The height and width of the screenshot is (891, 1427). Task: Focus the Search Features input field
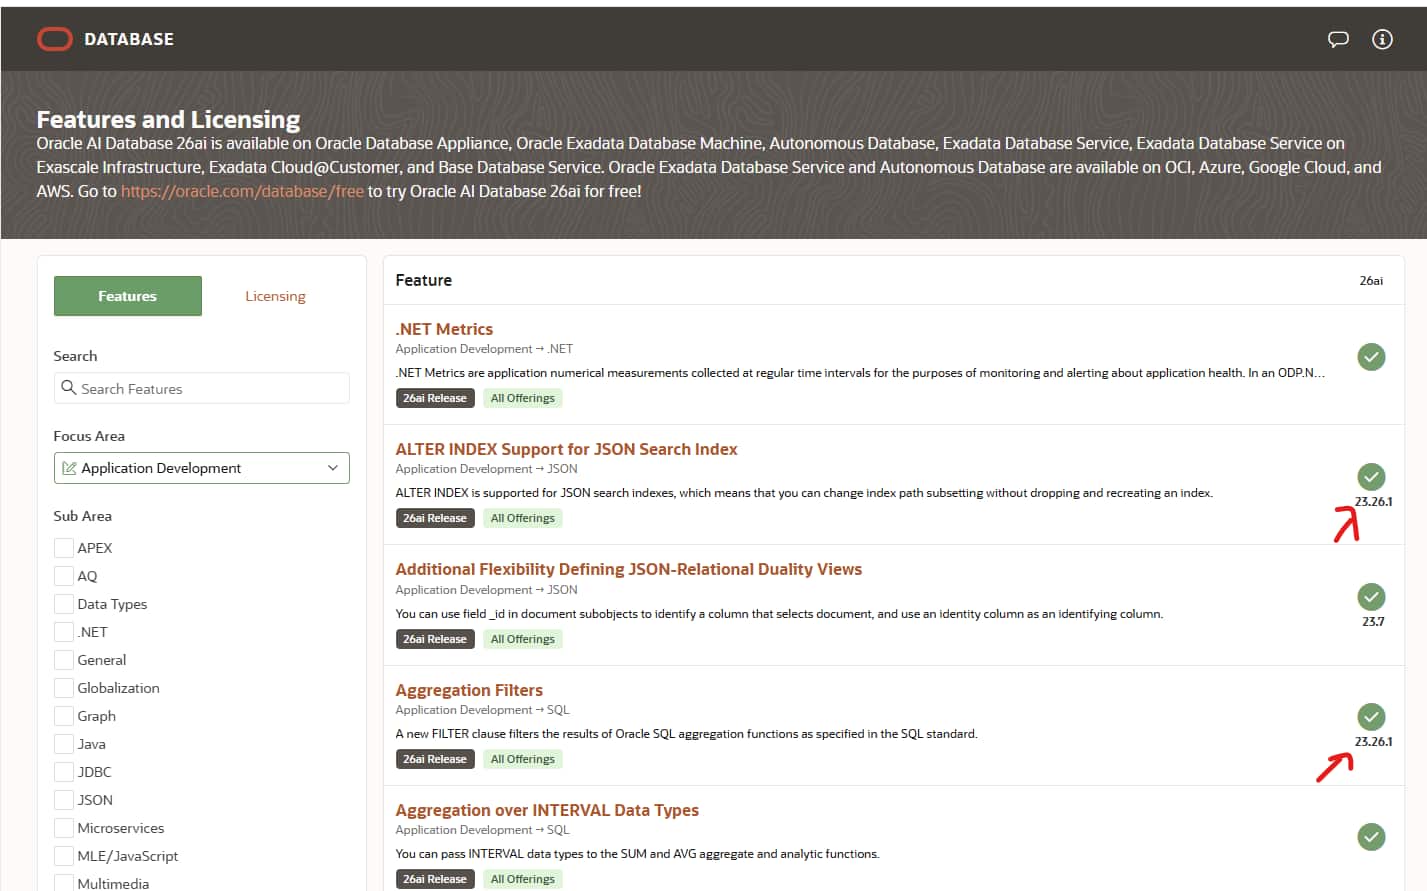click(201, 388)
